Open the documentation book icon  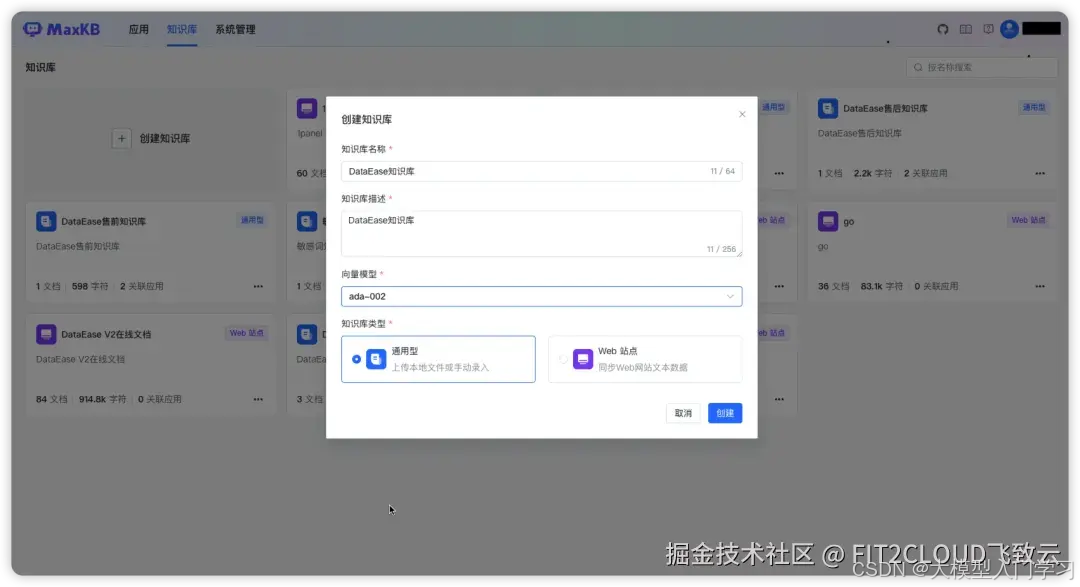pyautogui.click(x=966, y=29)
